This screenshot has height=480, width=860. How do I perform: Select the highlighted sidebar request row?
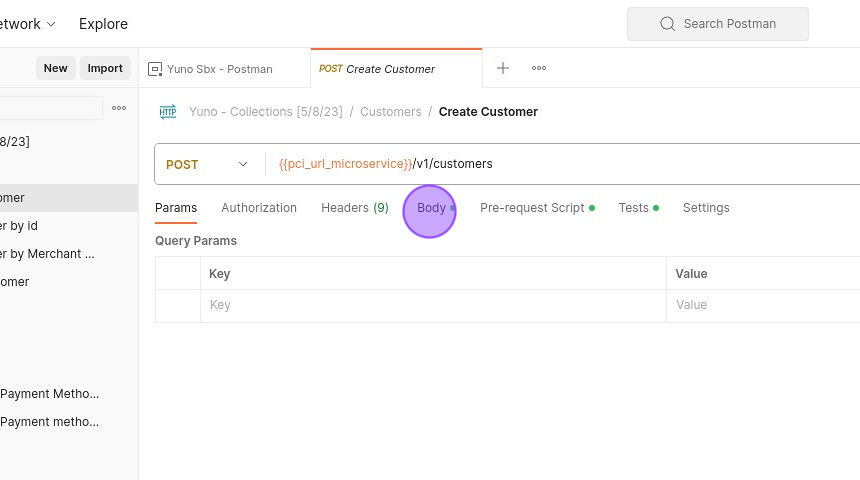[x=69, y=198]
